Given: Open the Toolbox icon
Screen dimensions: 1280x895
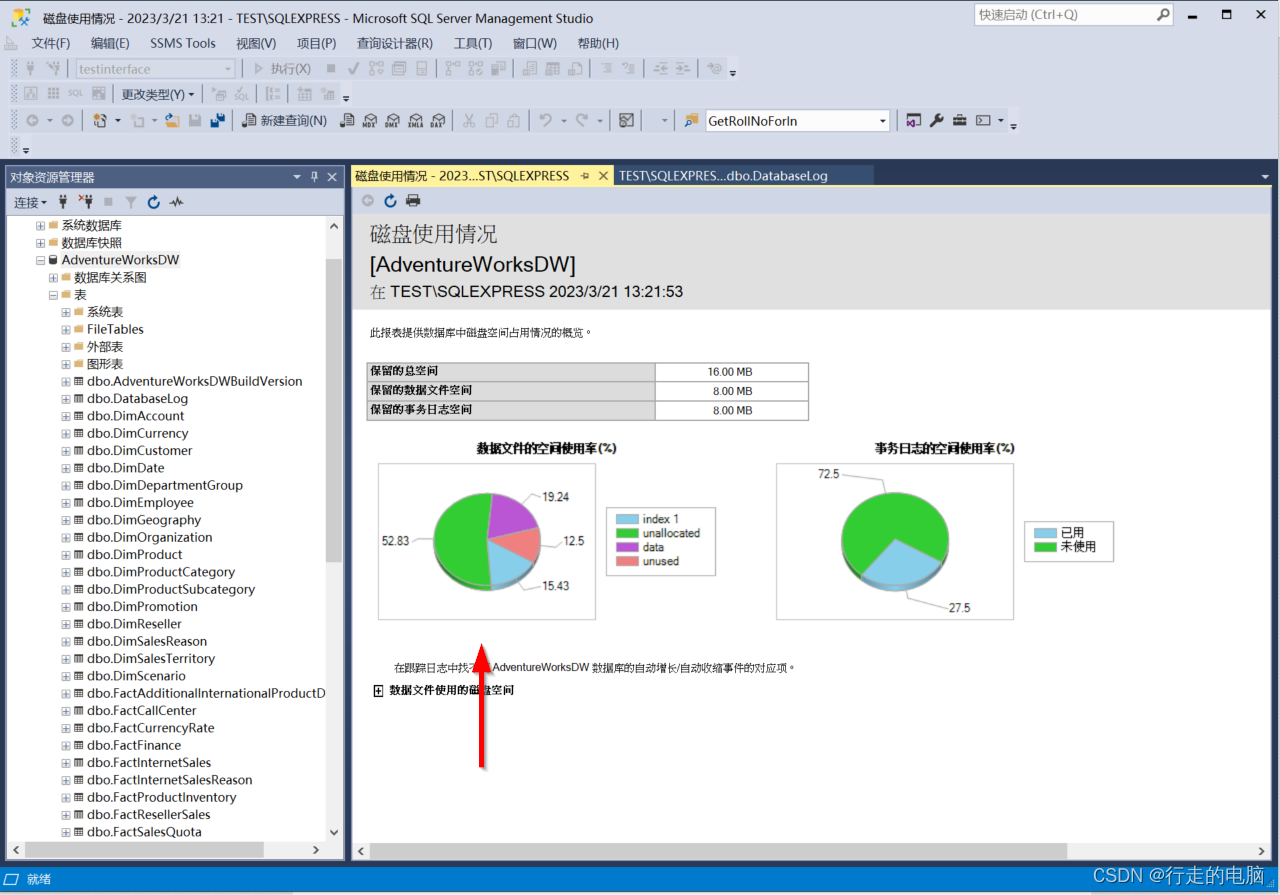Looking at the screenshot, I should pyautogui.click(x=959, y=121).
